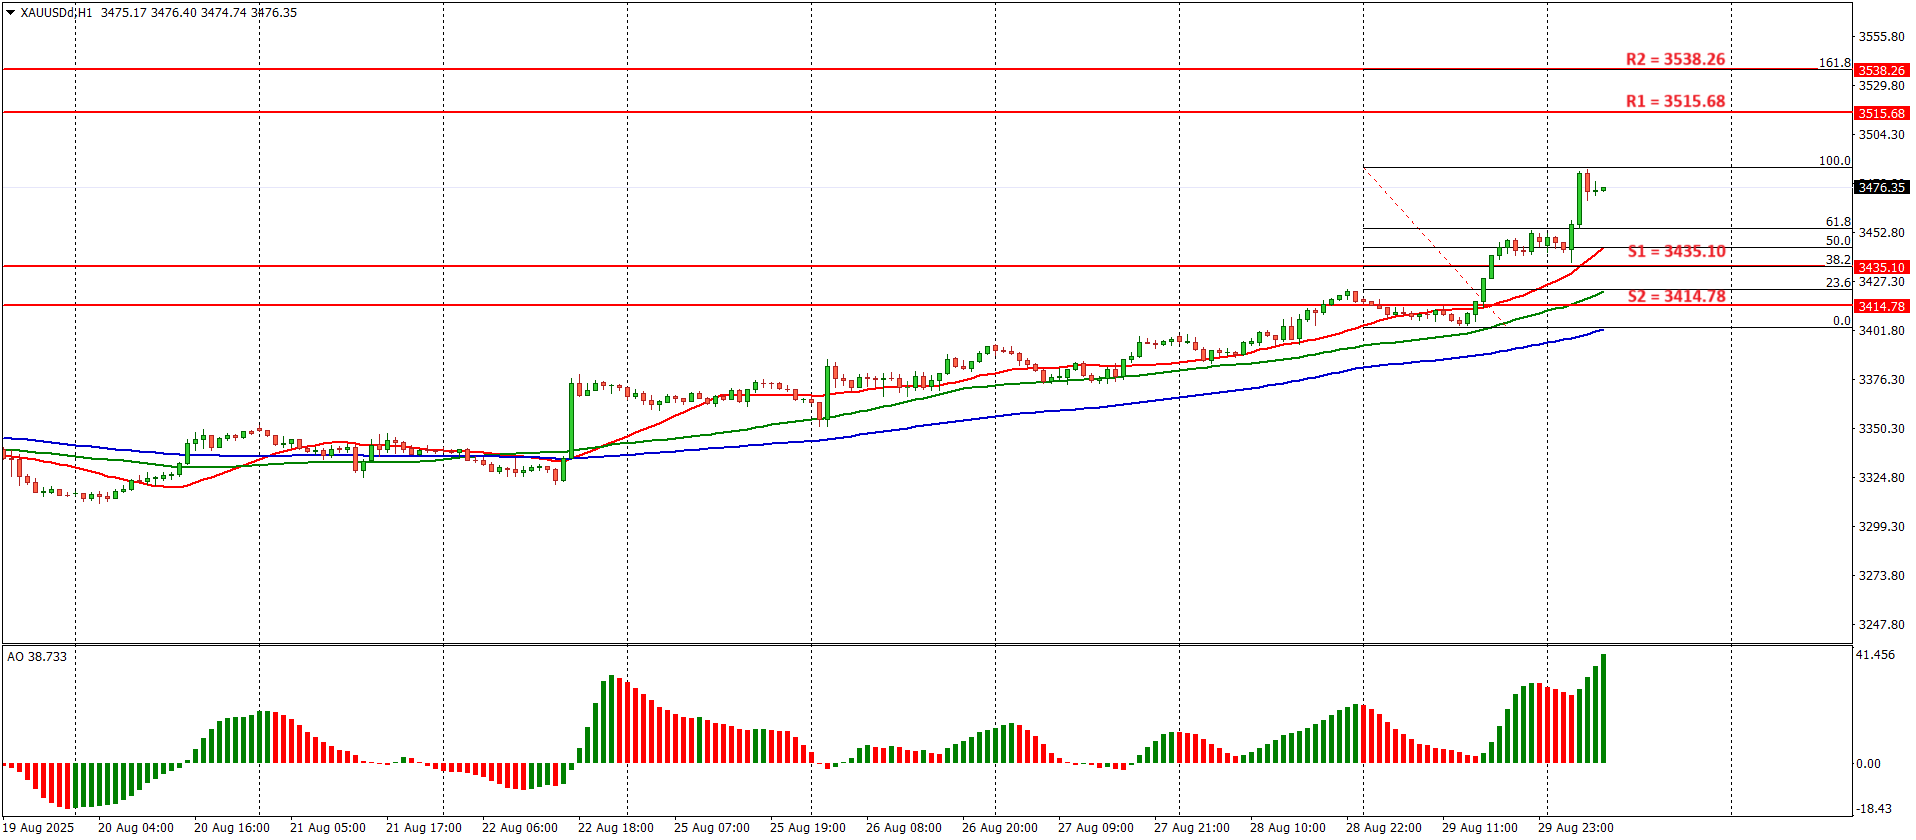
Task: Click the Fibonacci 161.8 level label
Action: tap(1834, 62)
